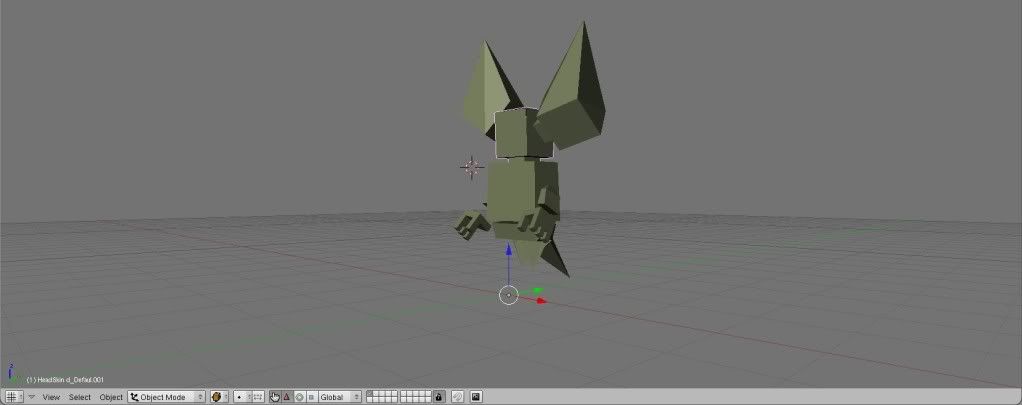
Task: Open the View menu
Action: click(x=51, y=397)
